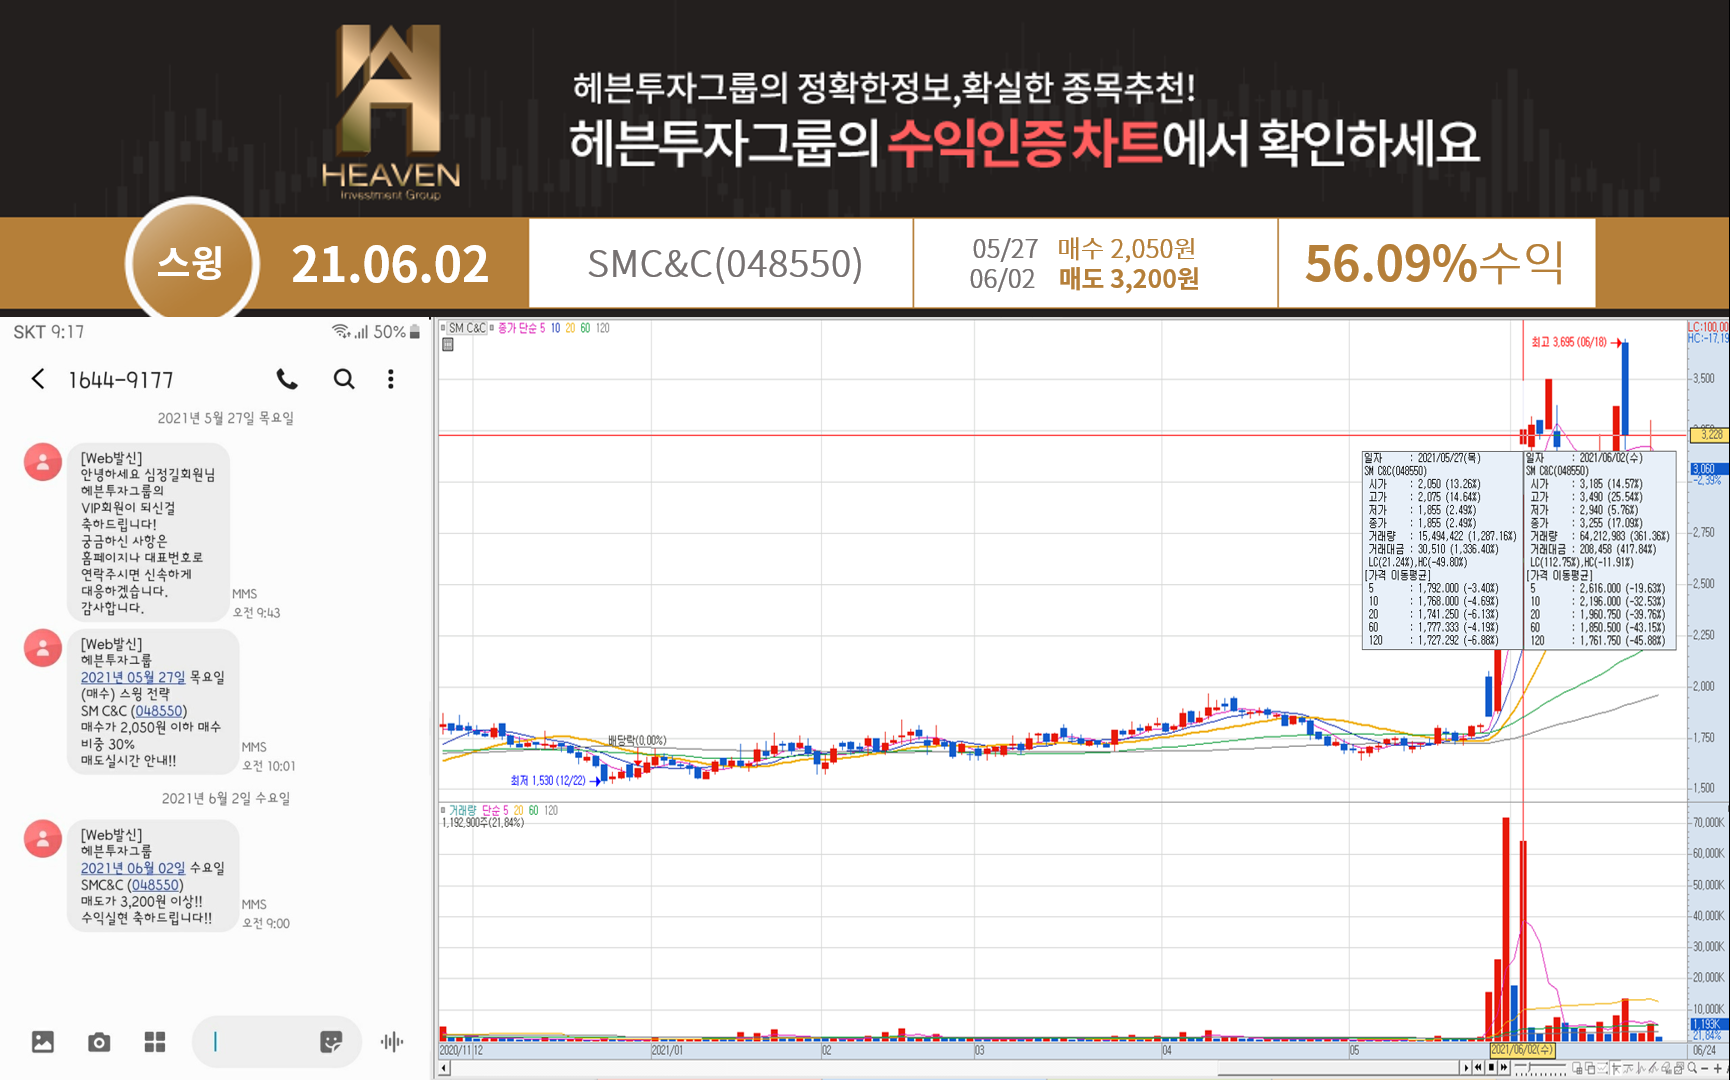Click the 거래량 단순 5 volume label
1730x1080 pixels.
(479, 810)
